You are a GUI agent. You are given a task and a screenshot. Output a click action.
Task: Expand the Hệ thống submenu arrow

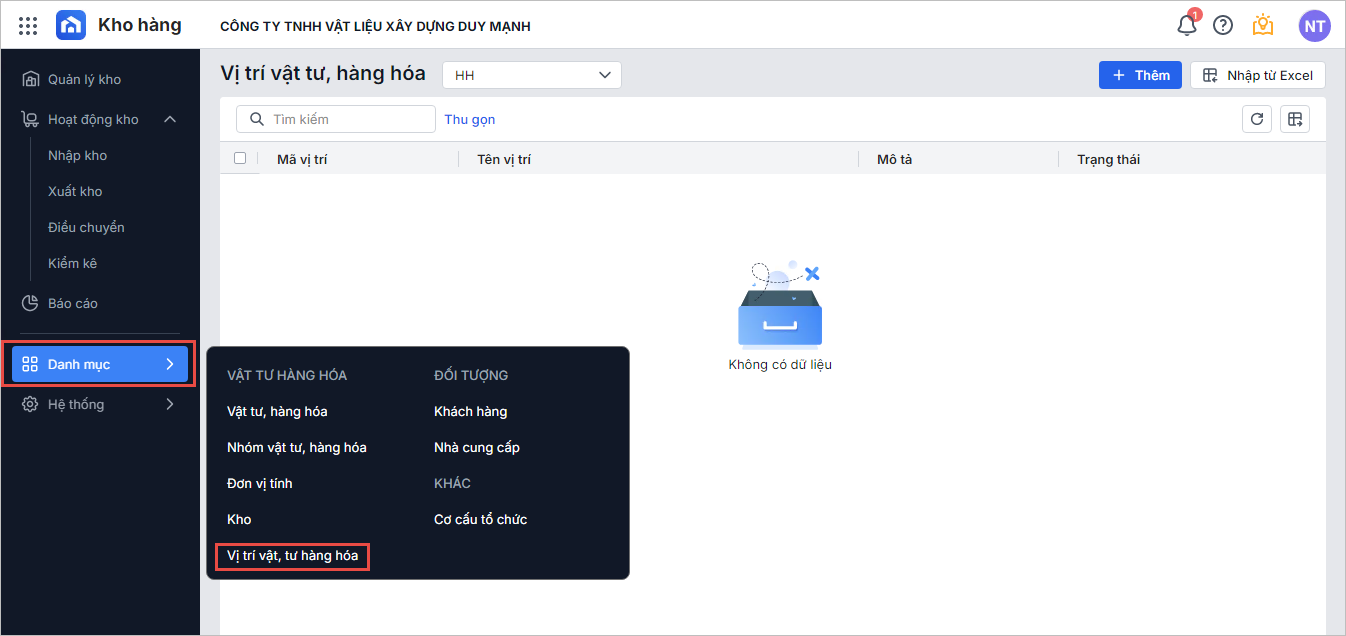[x=170, y=404]
